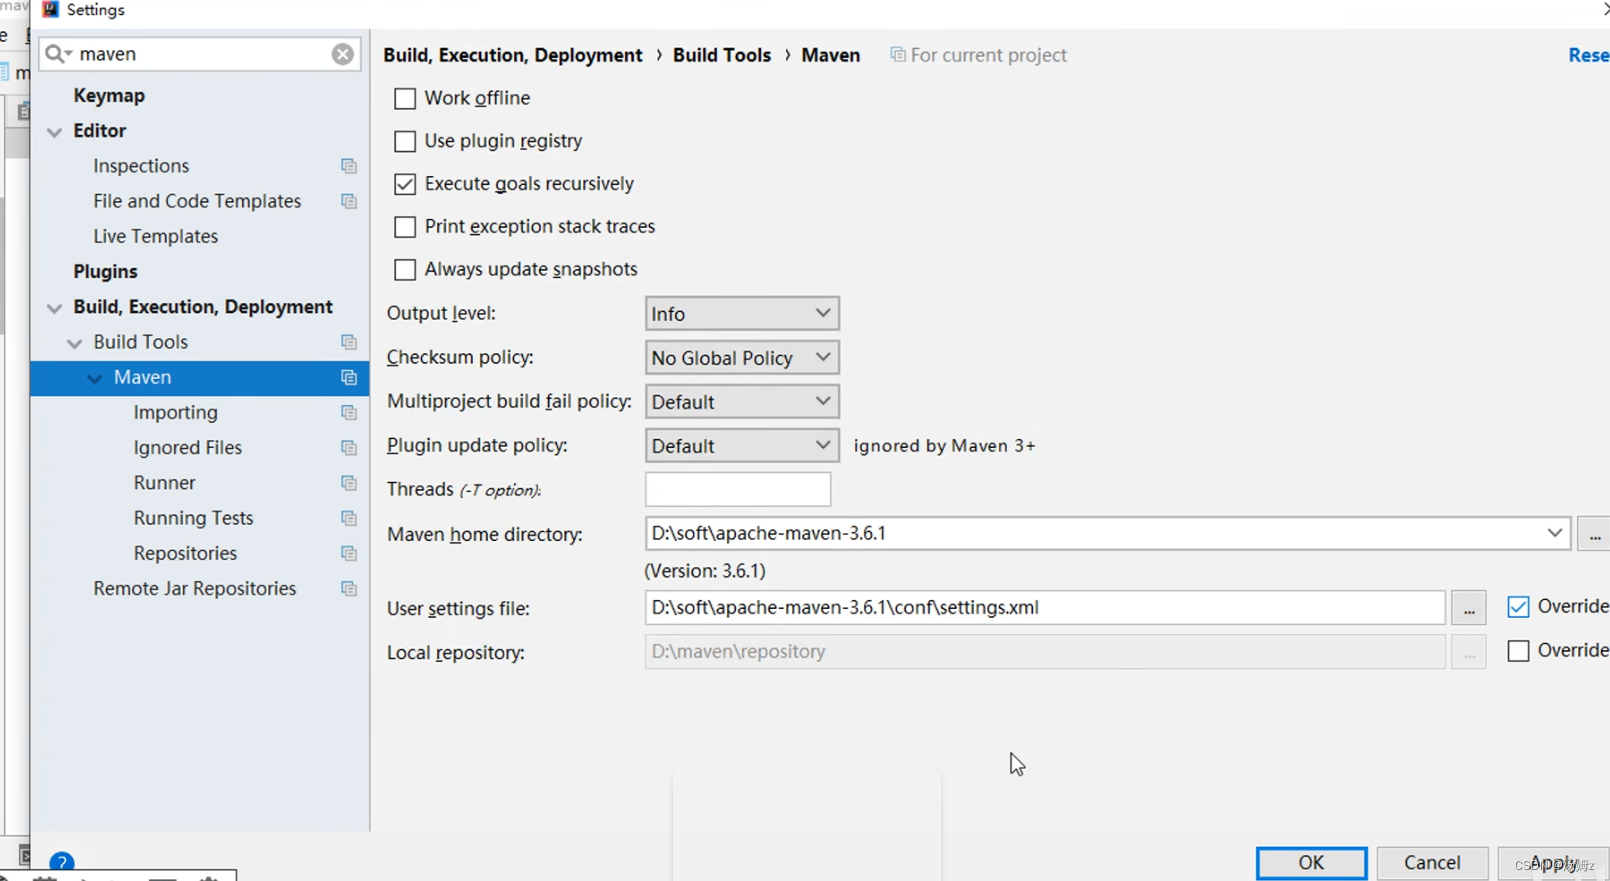Enable Work offline checkbox

pyautogui.click(x=405, y=98)
